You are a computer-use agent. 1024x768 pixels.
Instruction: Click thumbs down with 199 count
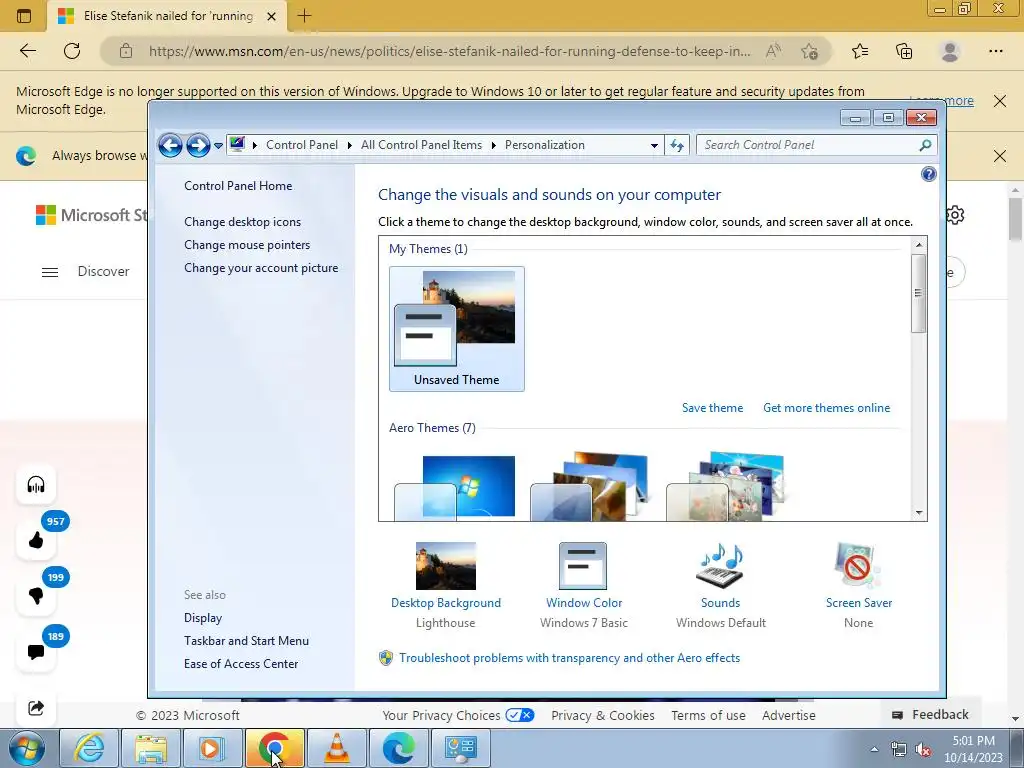click(x=36, y=595)
